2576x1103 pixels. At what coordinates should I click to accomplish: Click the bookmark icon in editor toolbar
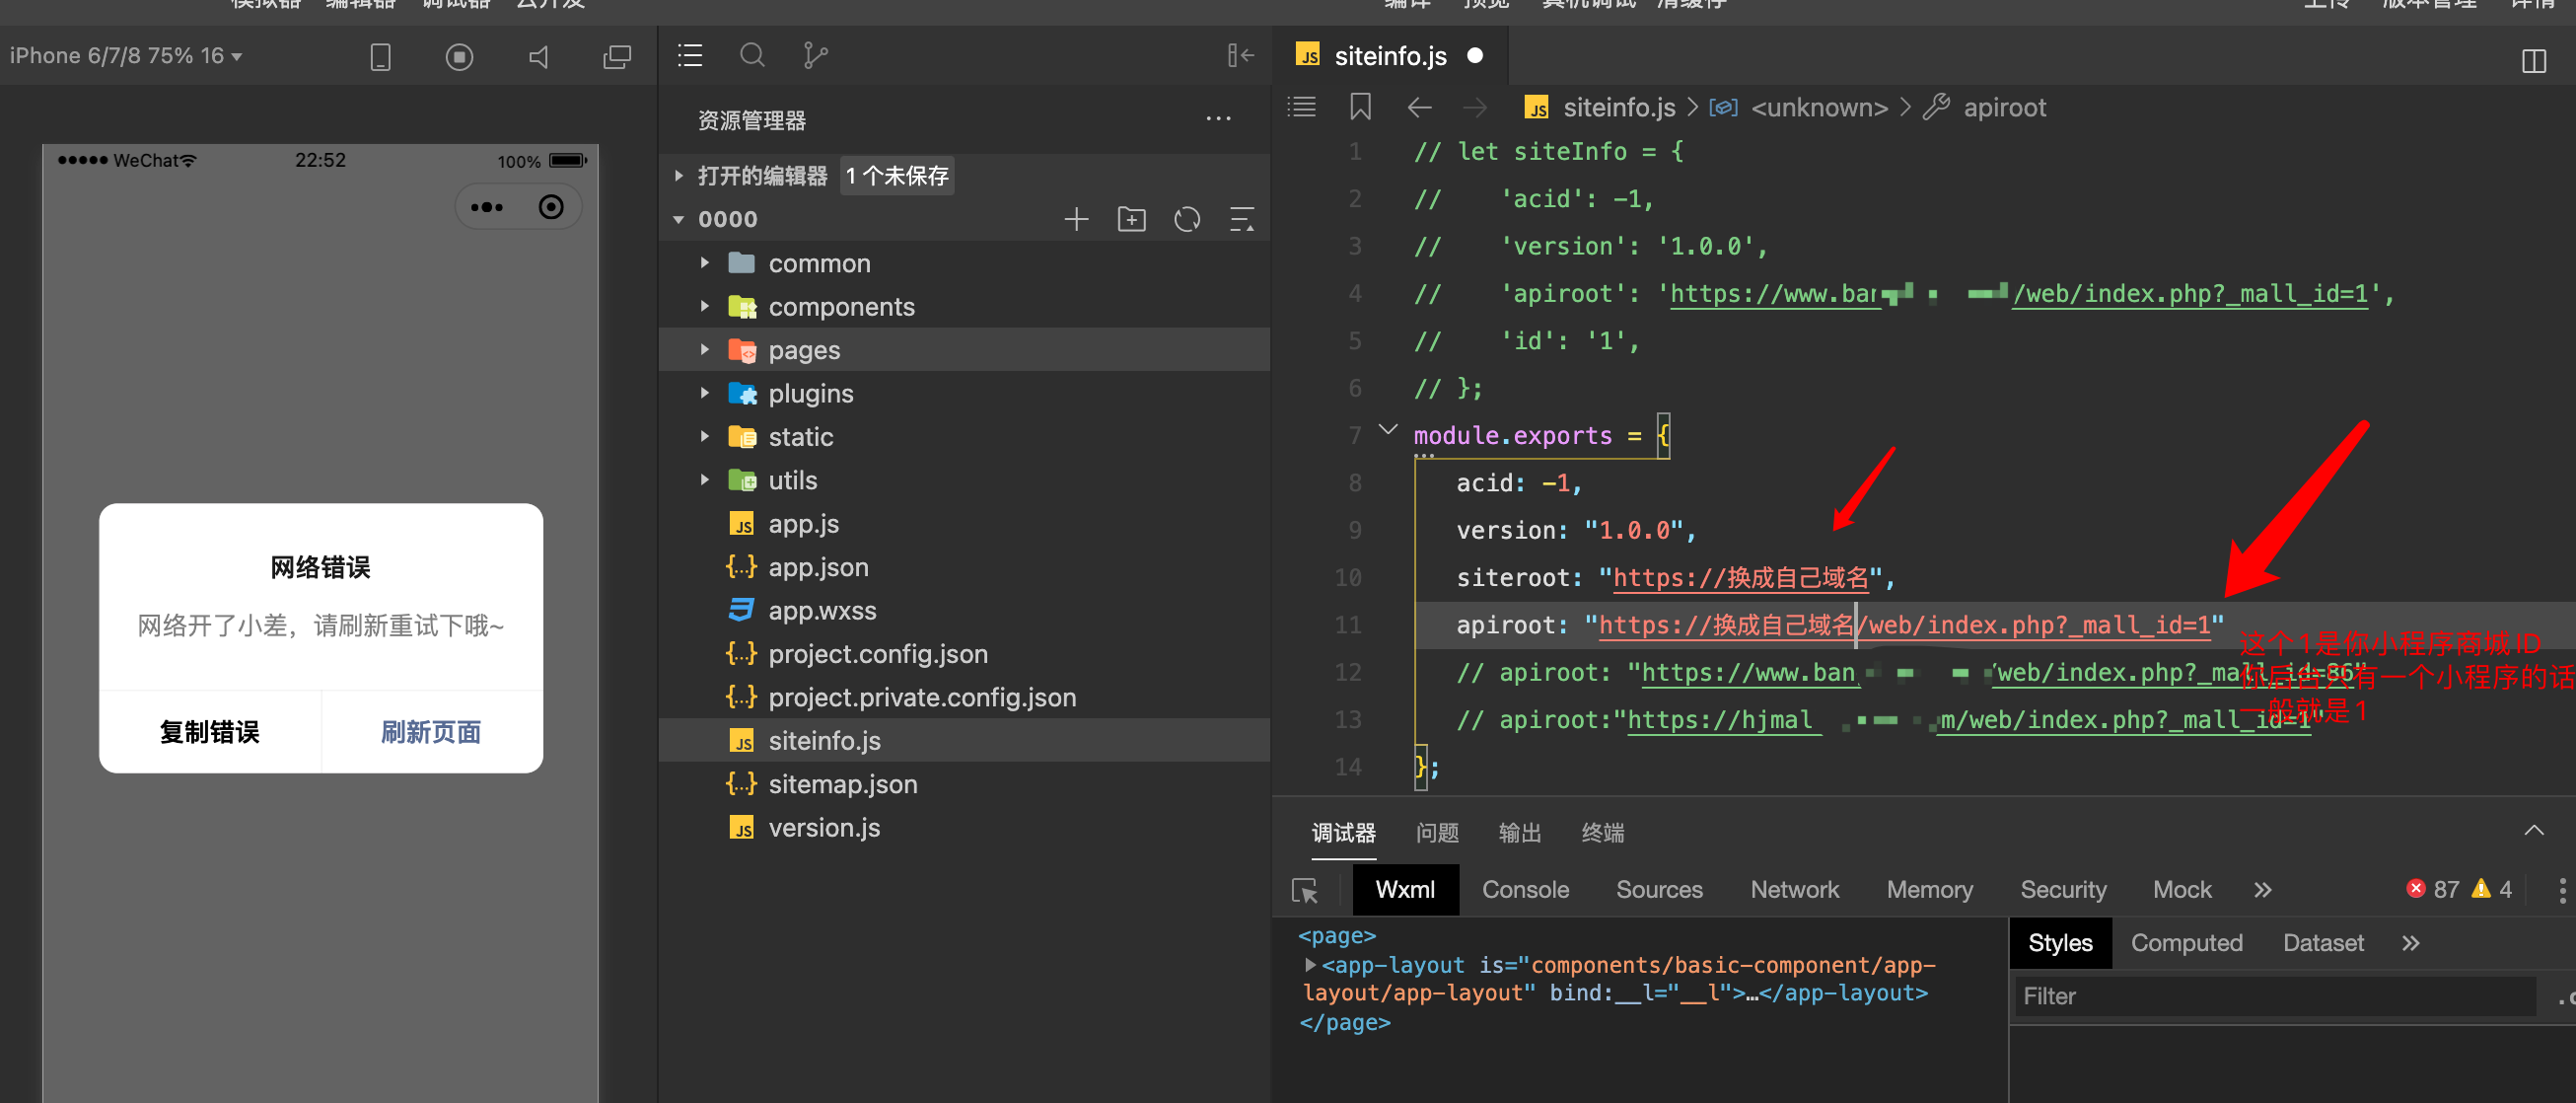pos(1360,107)
